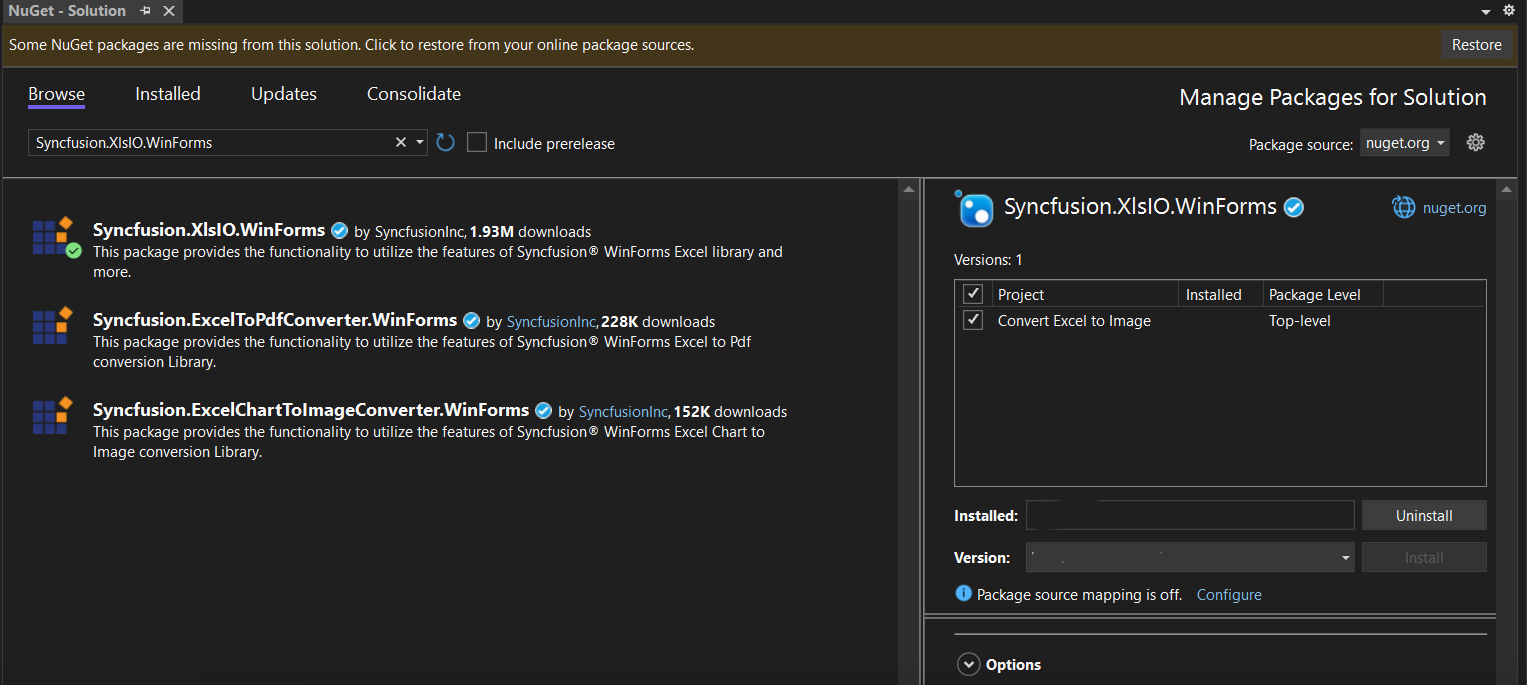This screenshot has height=685, width=1527.
Task: Expand the Options section
Action: click(968, 664)
